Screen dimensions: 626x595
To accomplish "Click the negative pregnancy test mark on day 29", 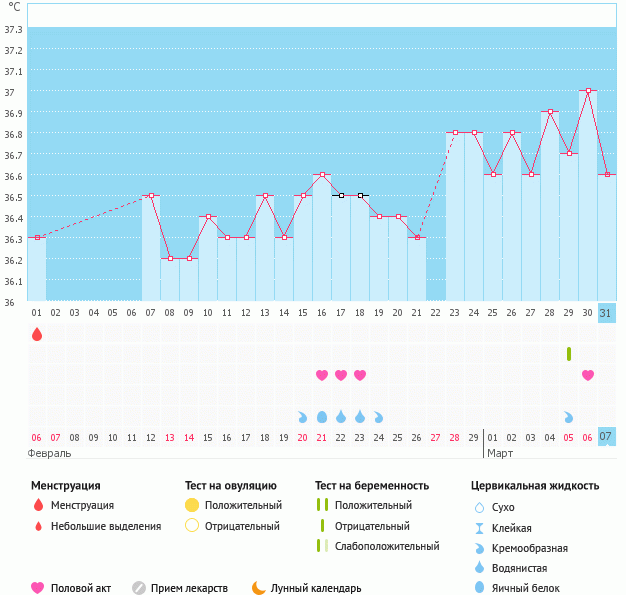I will tap(569, 354).
